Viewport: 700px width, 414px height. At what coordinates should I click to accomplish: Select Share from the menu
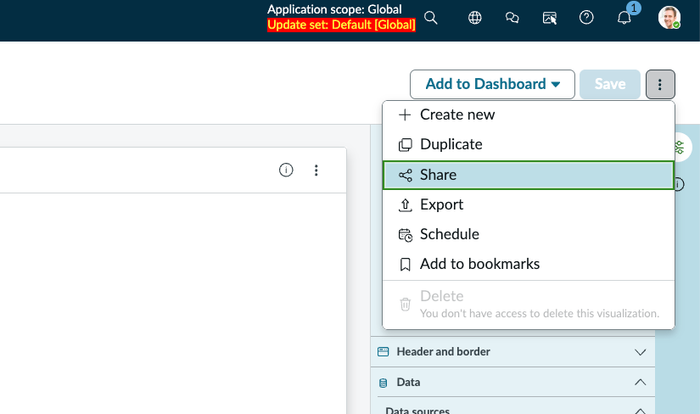point(528,175)
